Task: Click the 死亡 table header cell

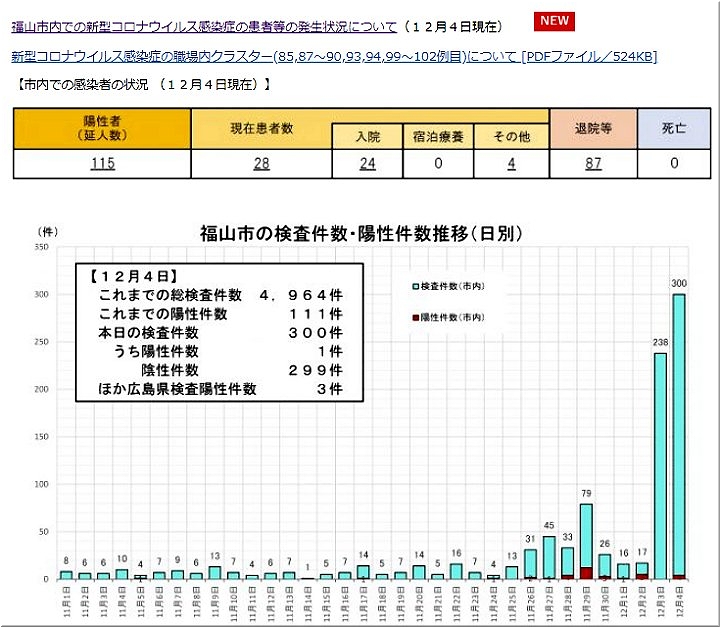Action: (x=675, y=128)
